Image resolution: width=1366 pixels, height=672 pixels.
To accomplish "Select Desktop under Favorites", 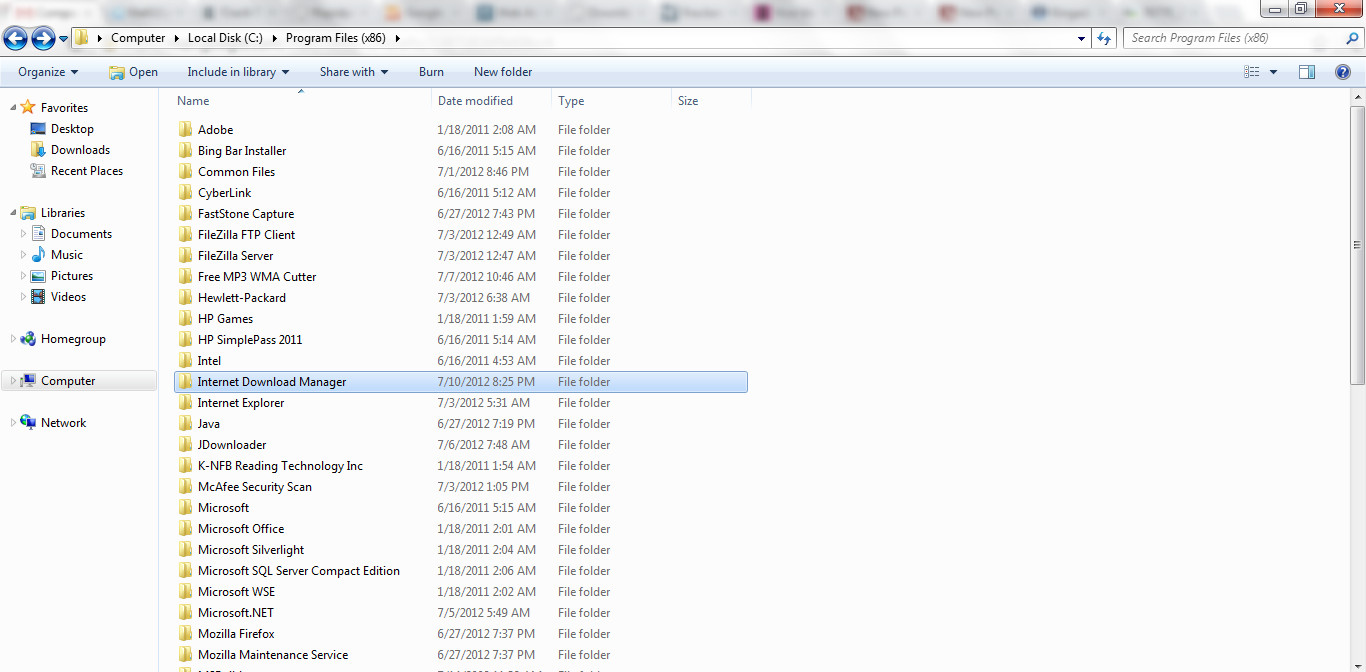I will tap(72, 129).
